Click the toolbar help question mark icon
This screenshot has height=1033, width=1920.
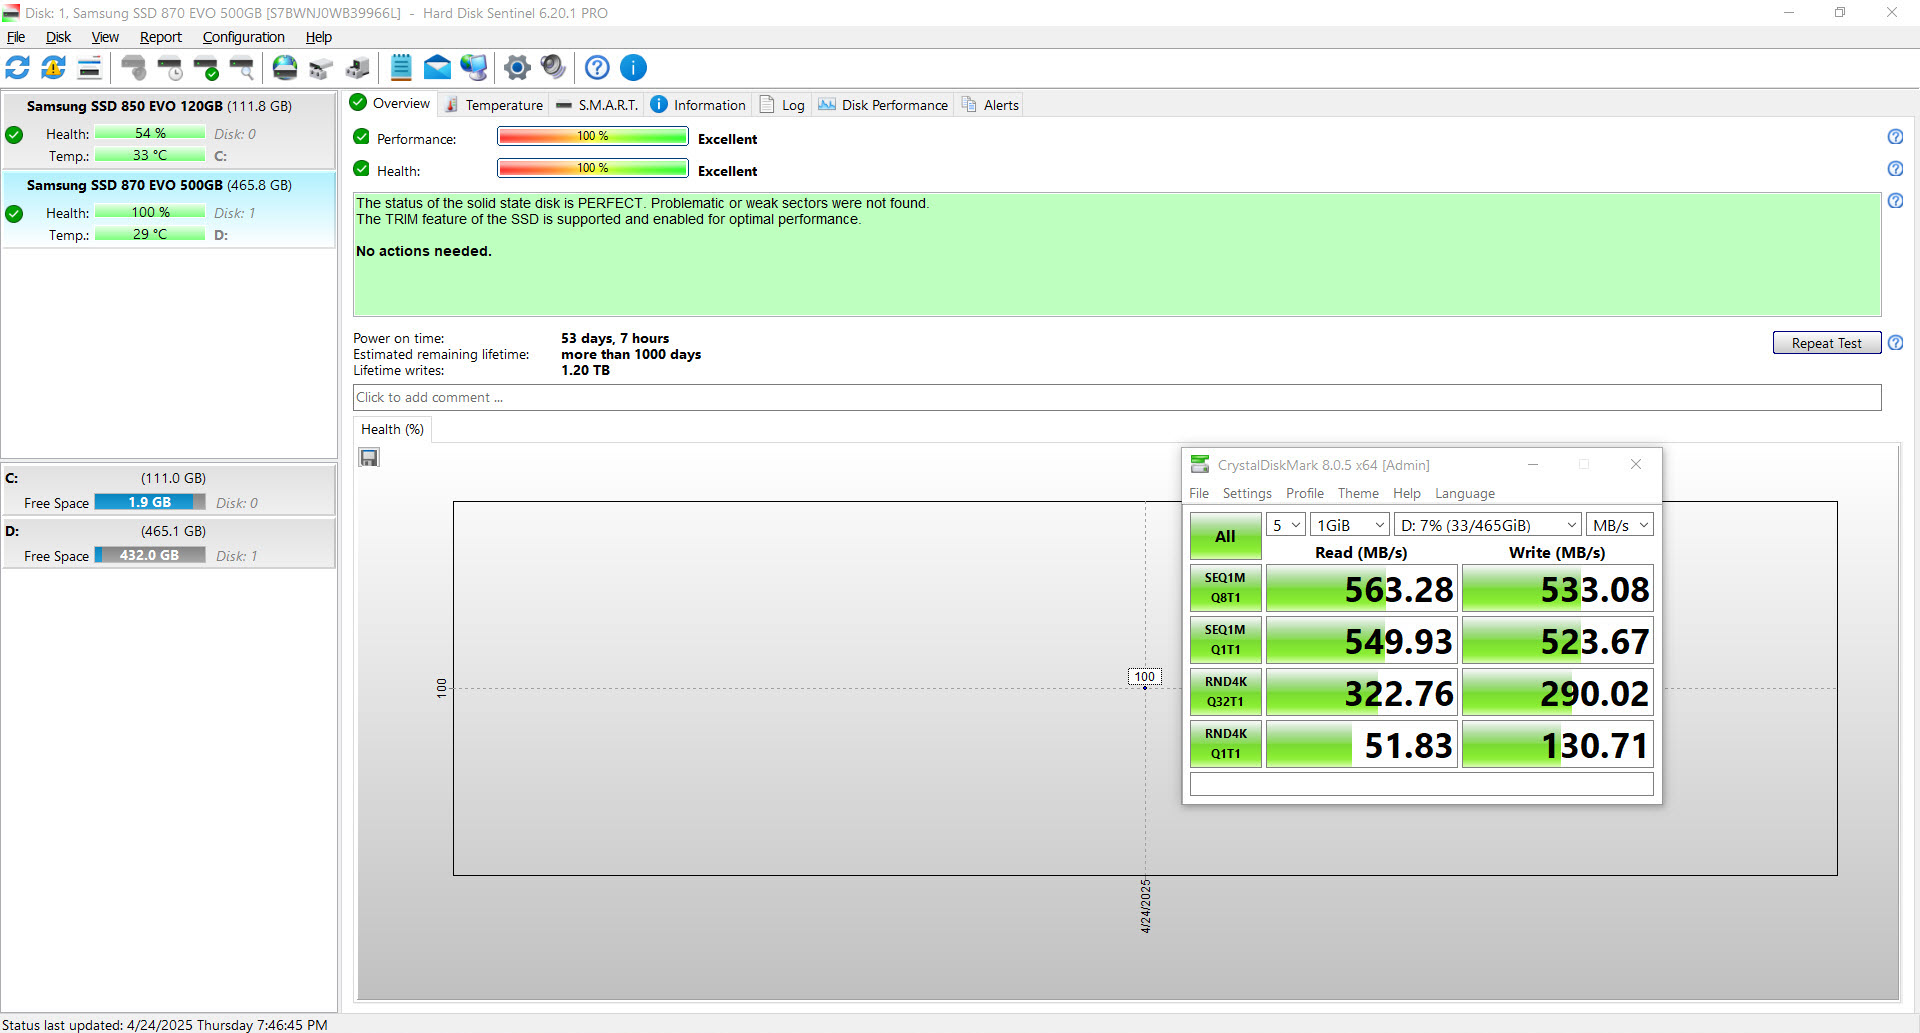[x=597, y=68]
